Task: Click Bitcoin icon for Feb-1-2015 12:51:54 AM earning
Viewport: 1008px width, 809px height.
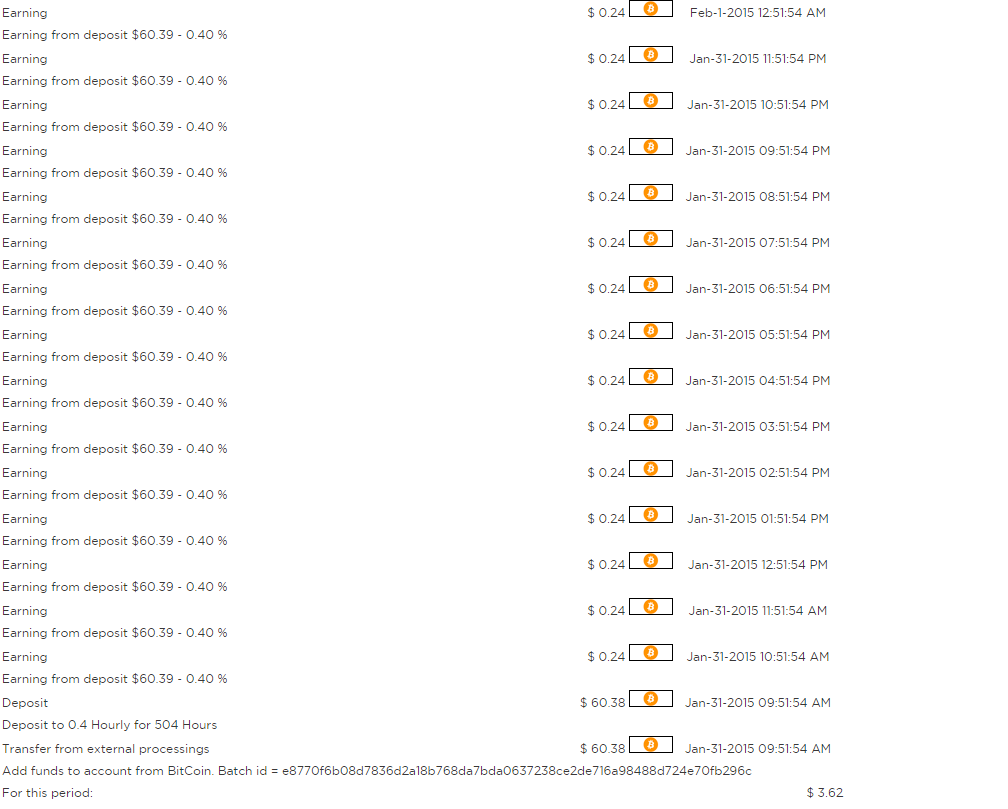Action: pos(651,8)
